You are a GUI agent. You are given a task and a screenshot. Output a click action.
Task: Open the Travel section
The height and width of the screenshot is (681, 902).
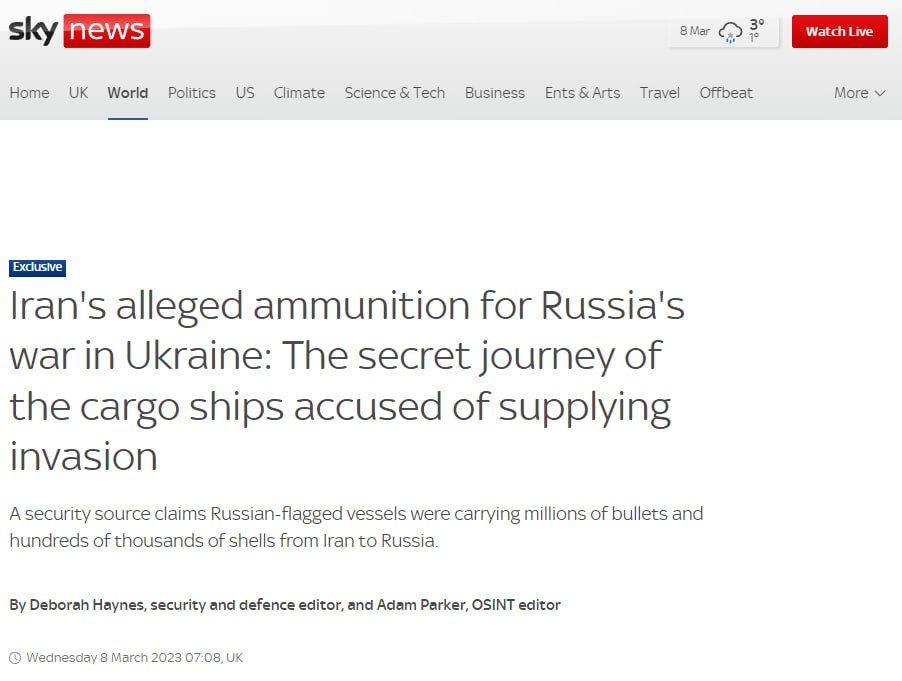point(660,93)
